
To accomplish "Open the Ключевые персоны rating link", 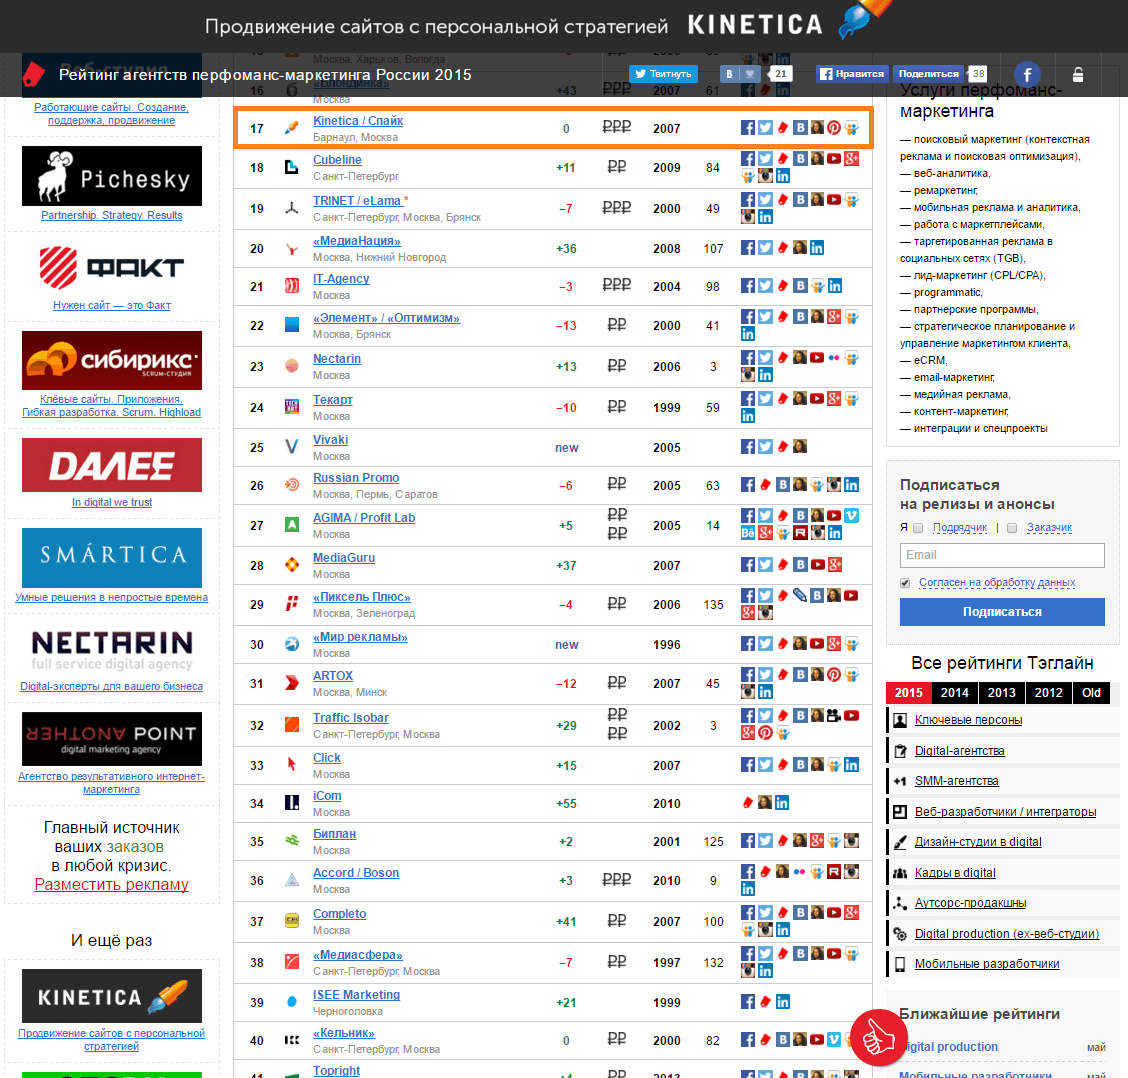I will coord(968,720).
